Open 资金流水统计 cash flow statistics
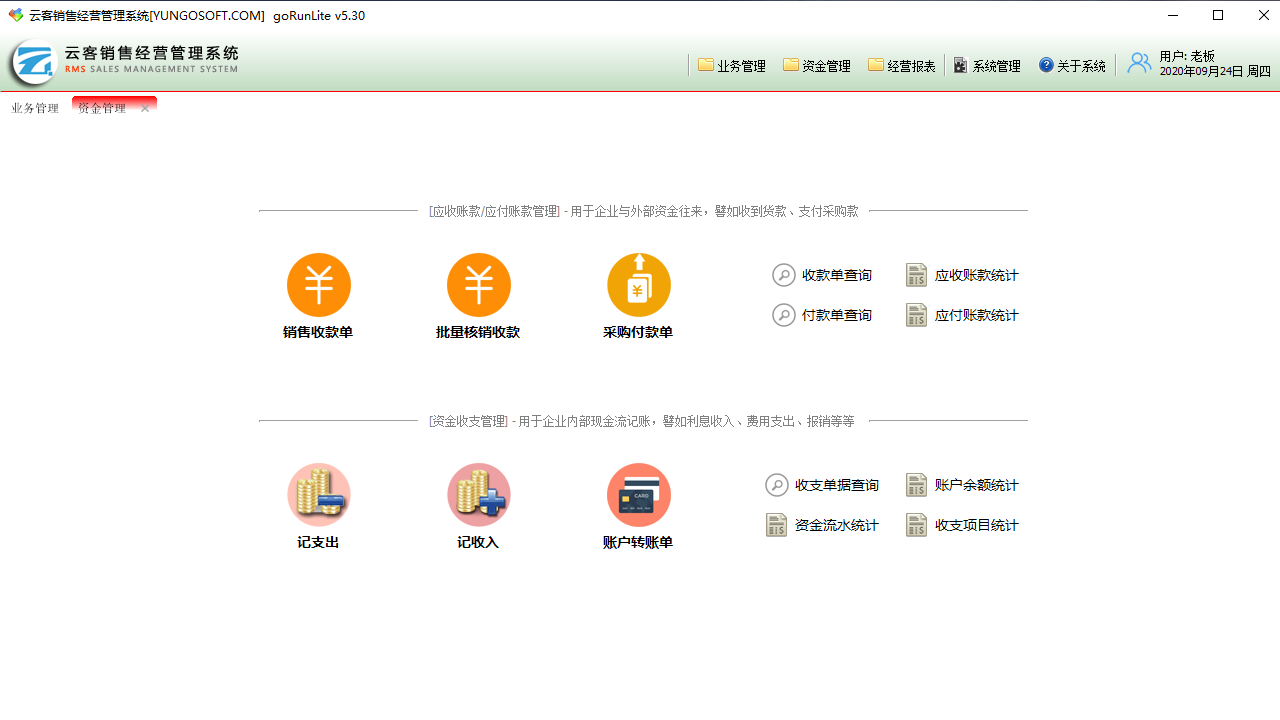Image resolution: width=1280 pixels, height=720 pixels. coord(822,524)
